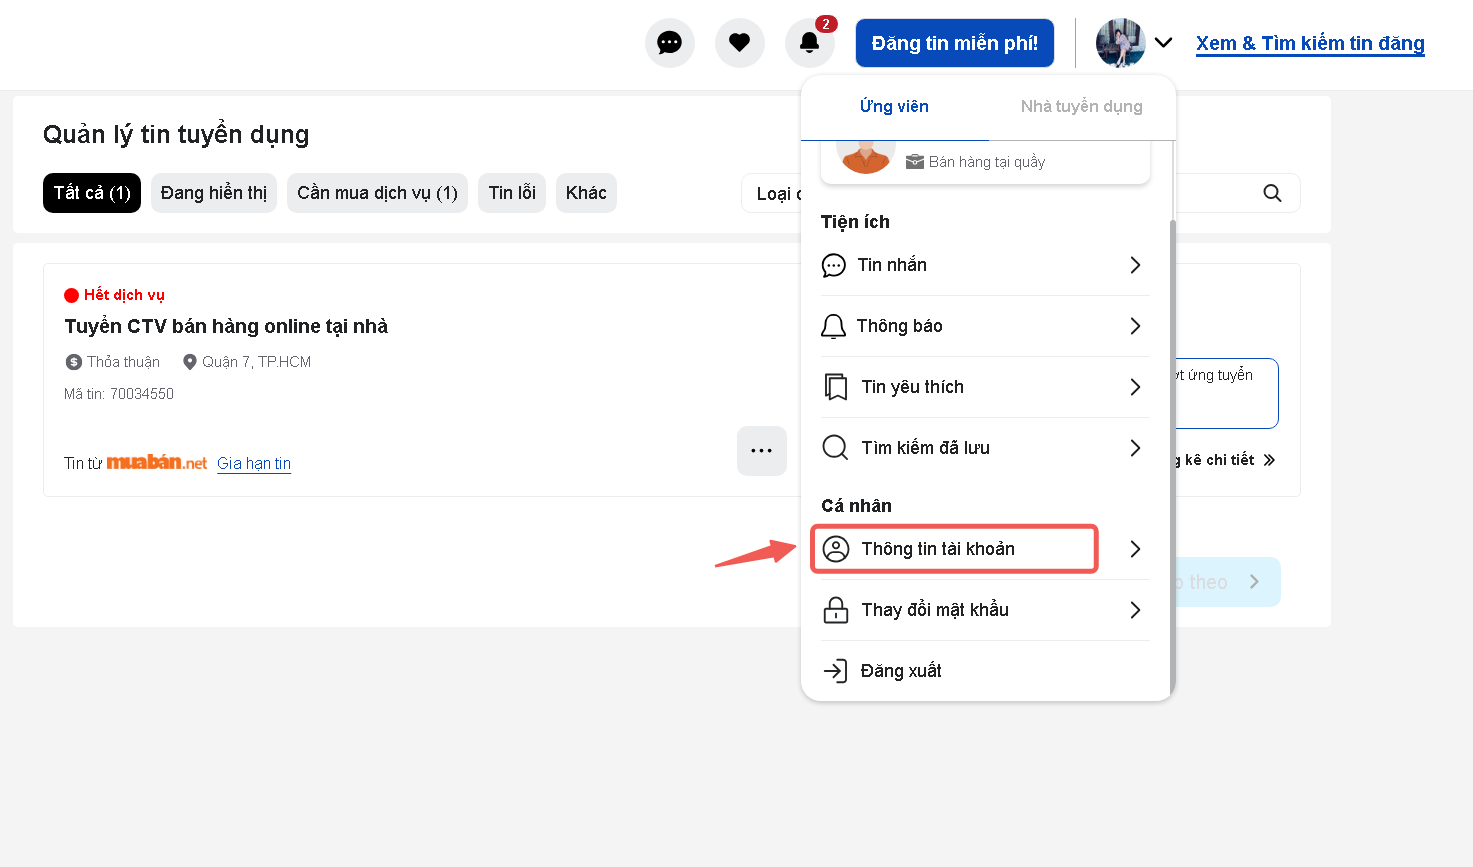The image size is (1473, 867).
Task: Click the 'Đăng xuất' logout icon
Action: click(834, 671)
